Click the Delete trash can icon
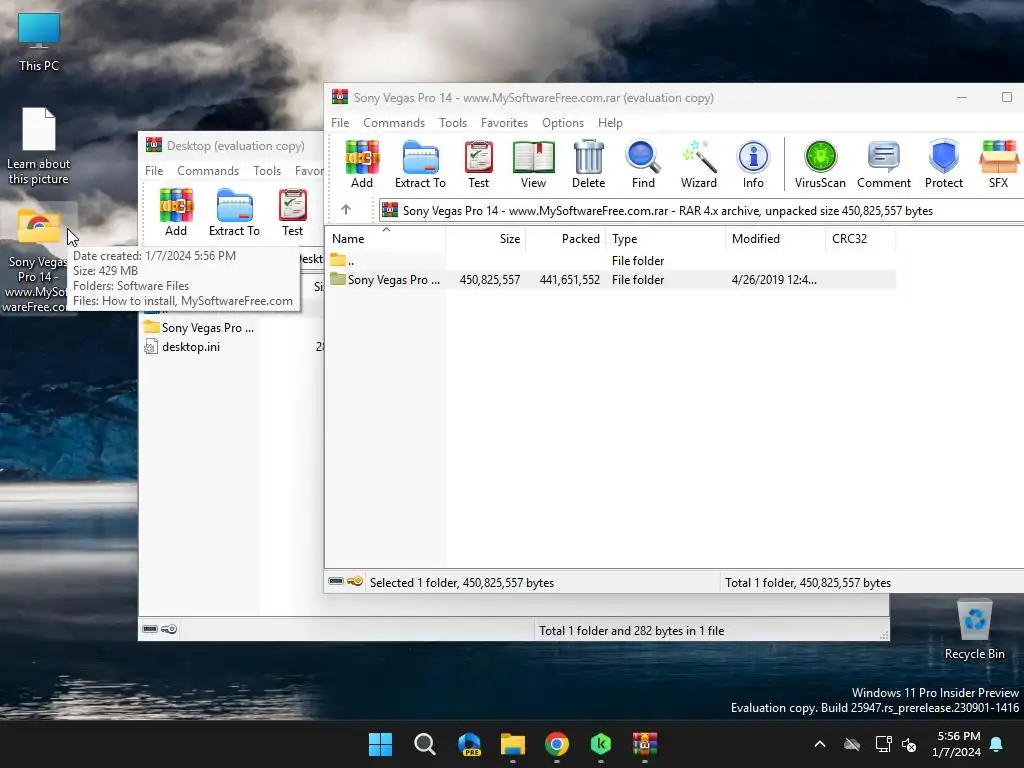 click(x=588, y=165)
